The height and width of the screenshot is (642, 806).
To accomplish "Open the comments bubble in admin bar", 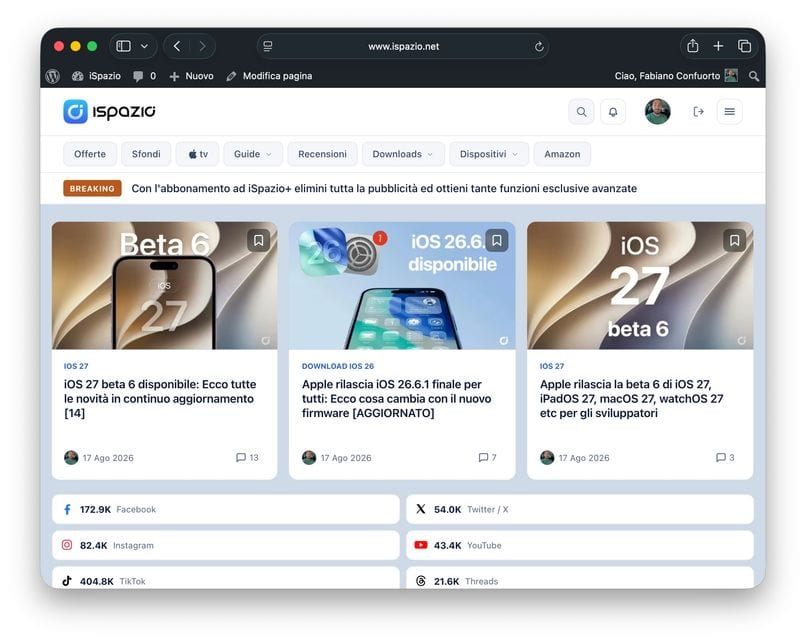I will [144, 76].
